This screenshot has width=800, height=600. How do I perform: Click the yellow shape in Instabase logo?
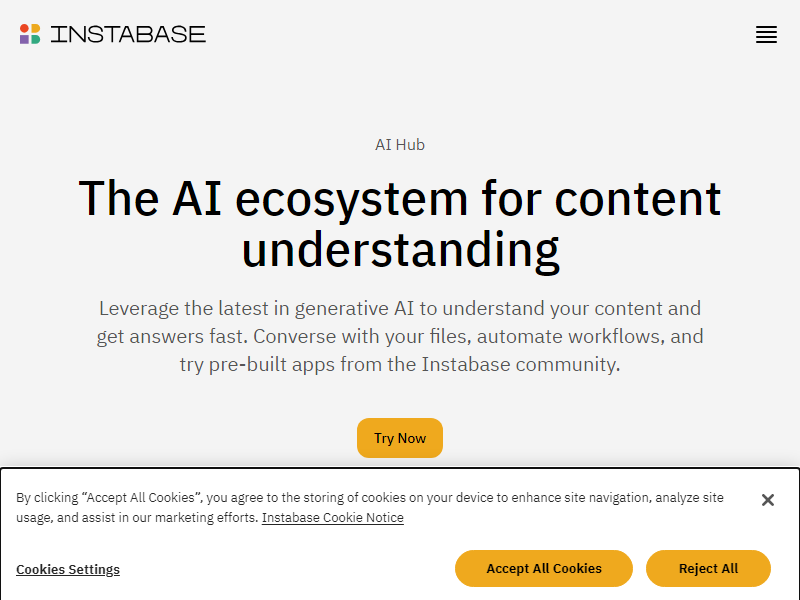[x=35, y=29]
